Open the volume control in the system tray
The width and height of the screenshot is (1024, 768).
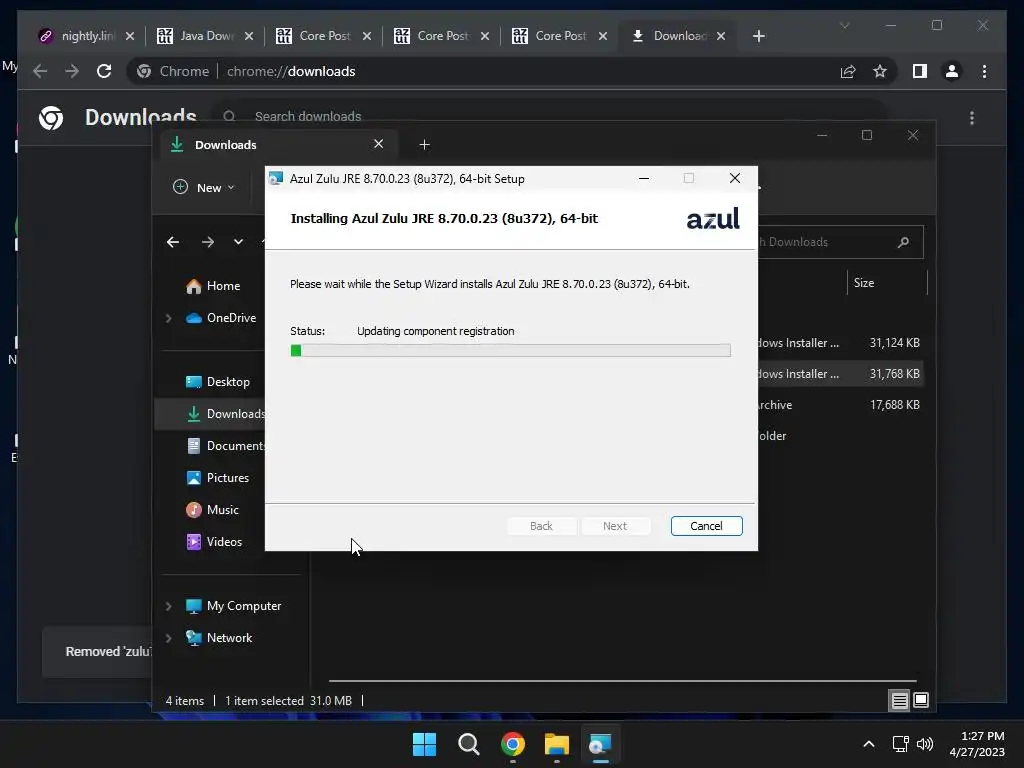[x=924, y=744]
